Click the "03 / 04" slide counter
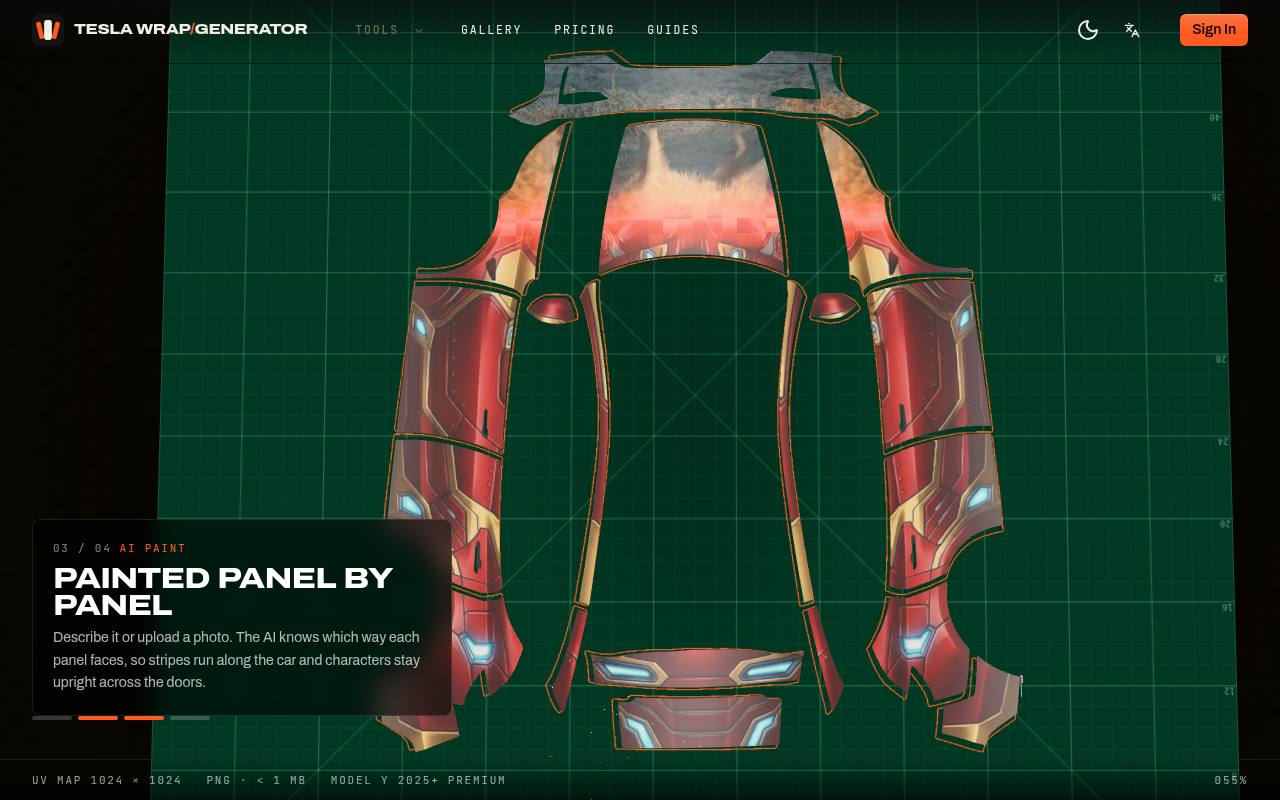The width and height of the screenshot is (1280, 800). click(82, 548)
